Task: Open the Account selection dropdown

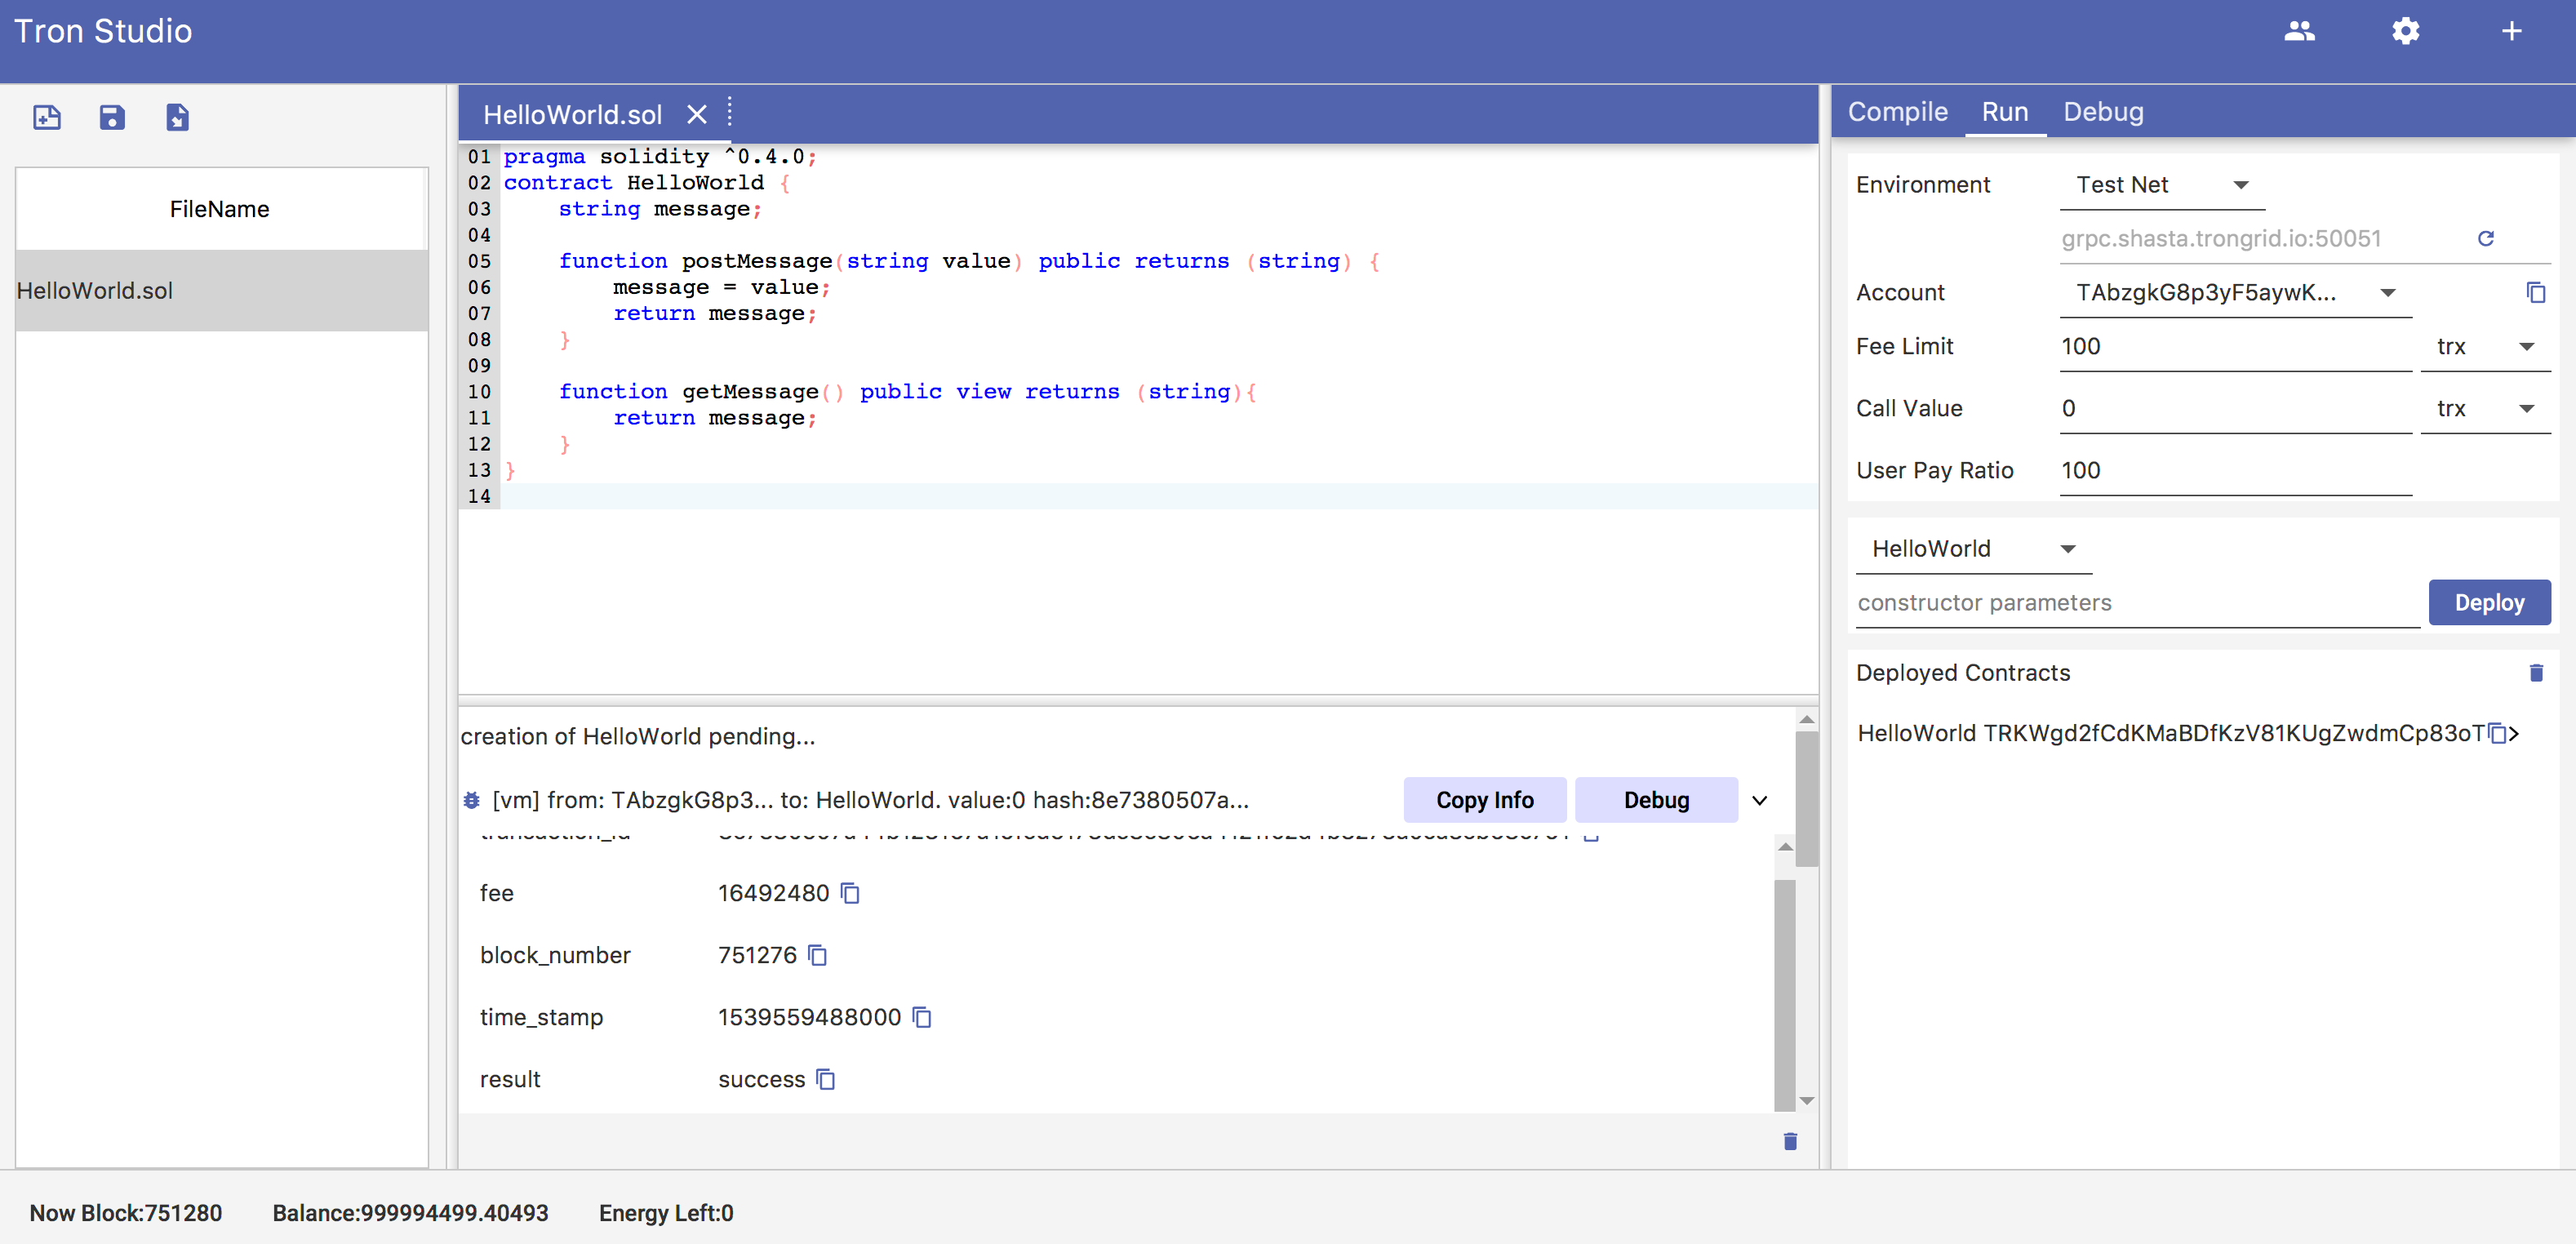Action: (x=2233, y=292)
